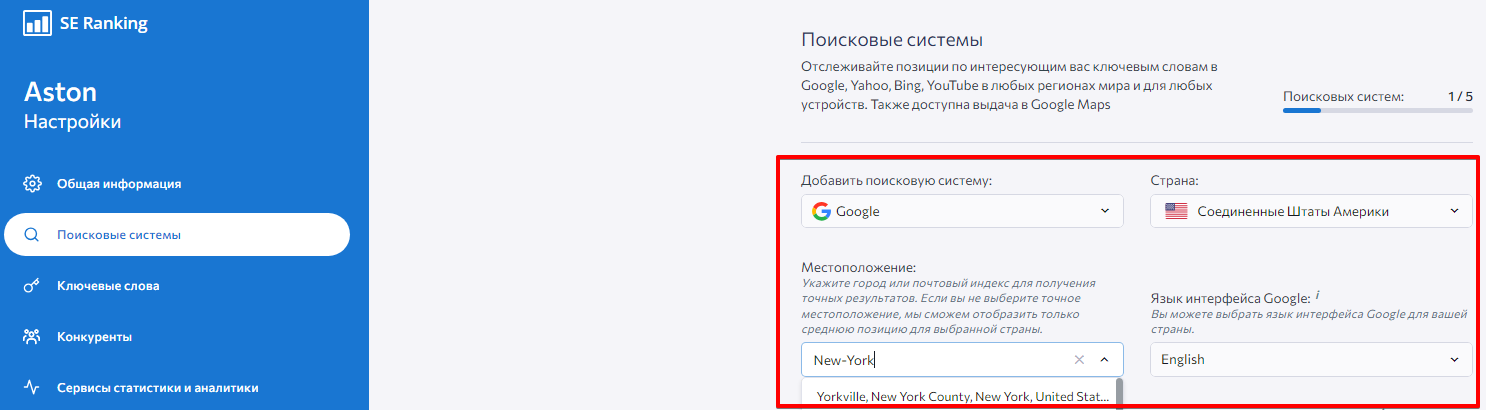Click the info icon near Язык интерфейса Google

(x=1318, y=295)
